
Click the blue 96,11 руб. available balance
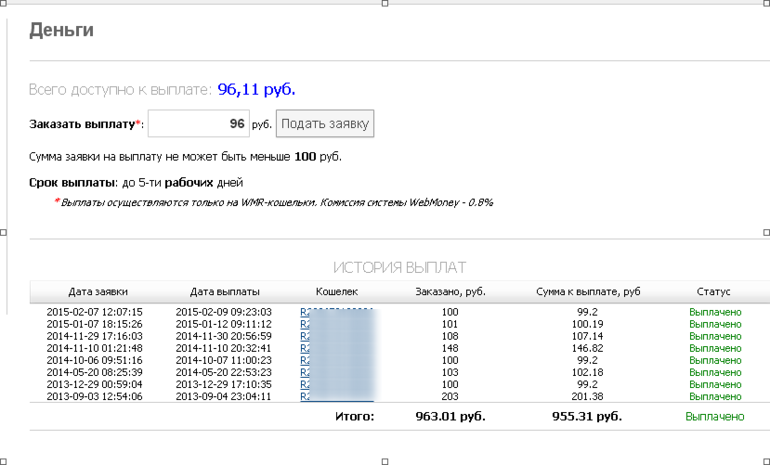coord(257,90)
